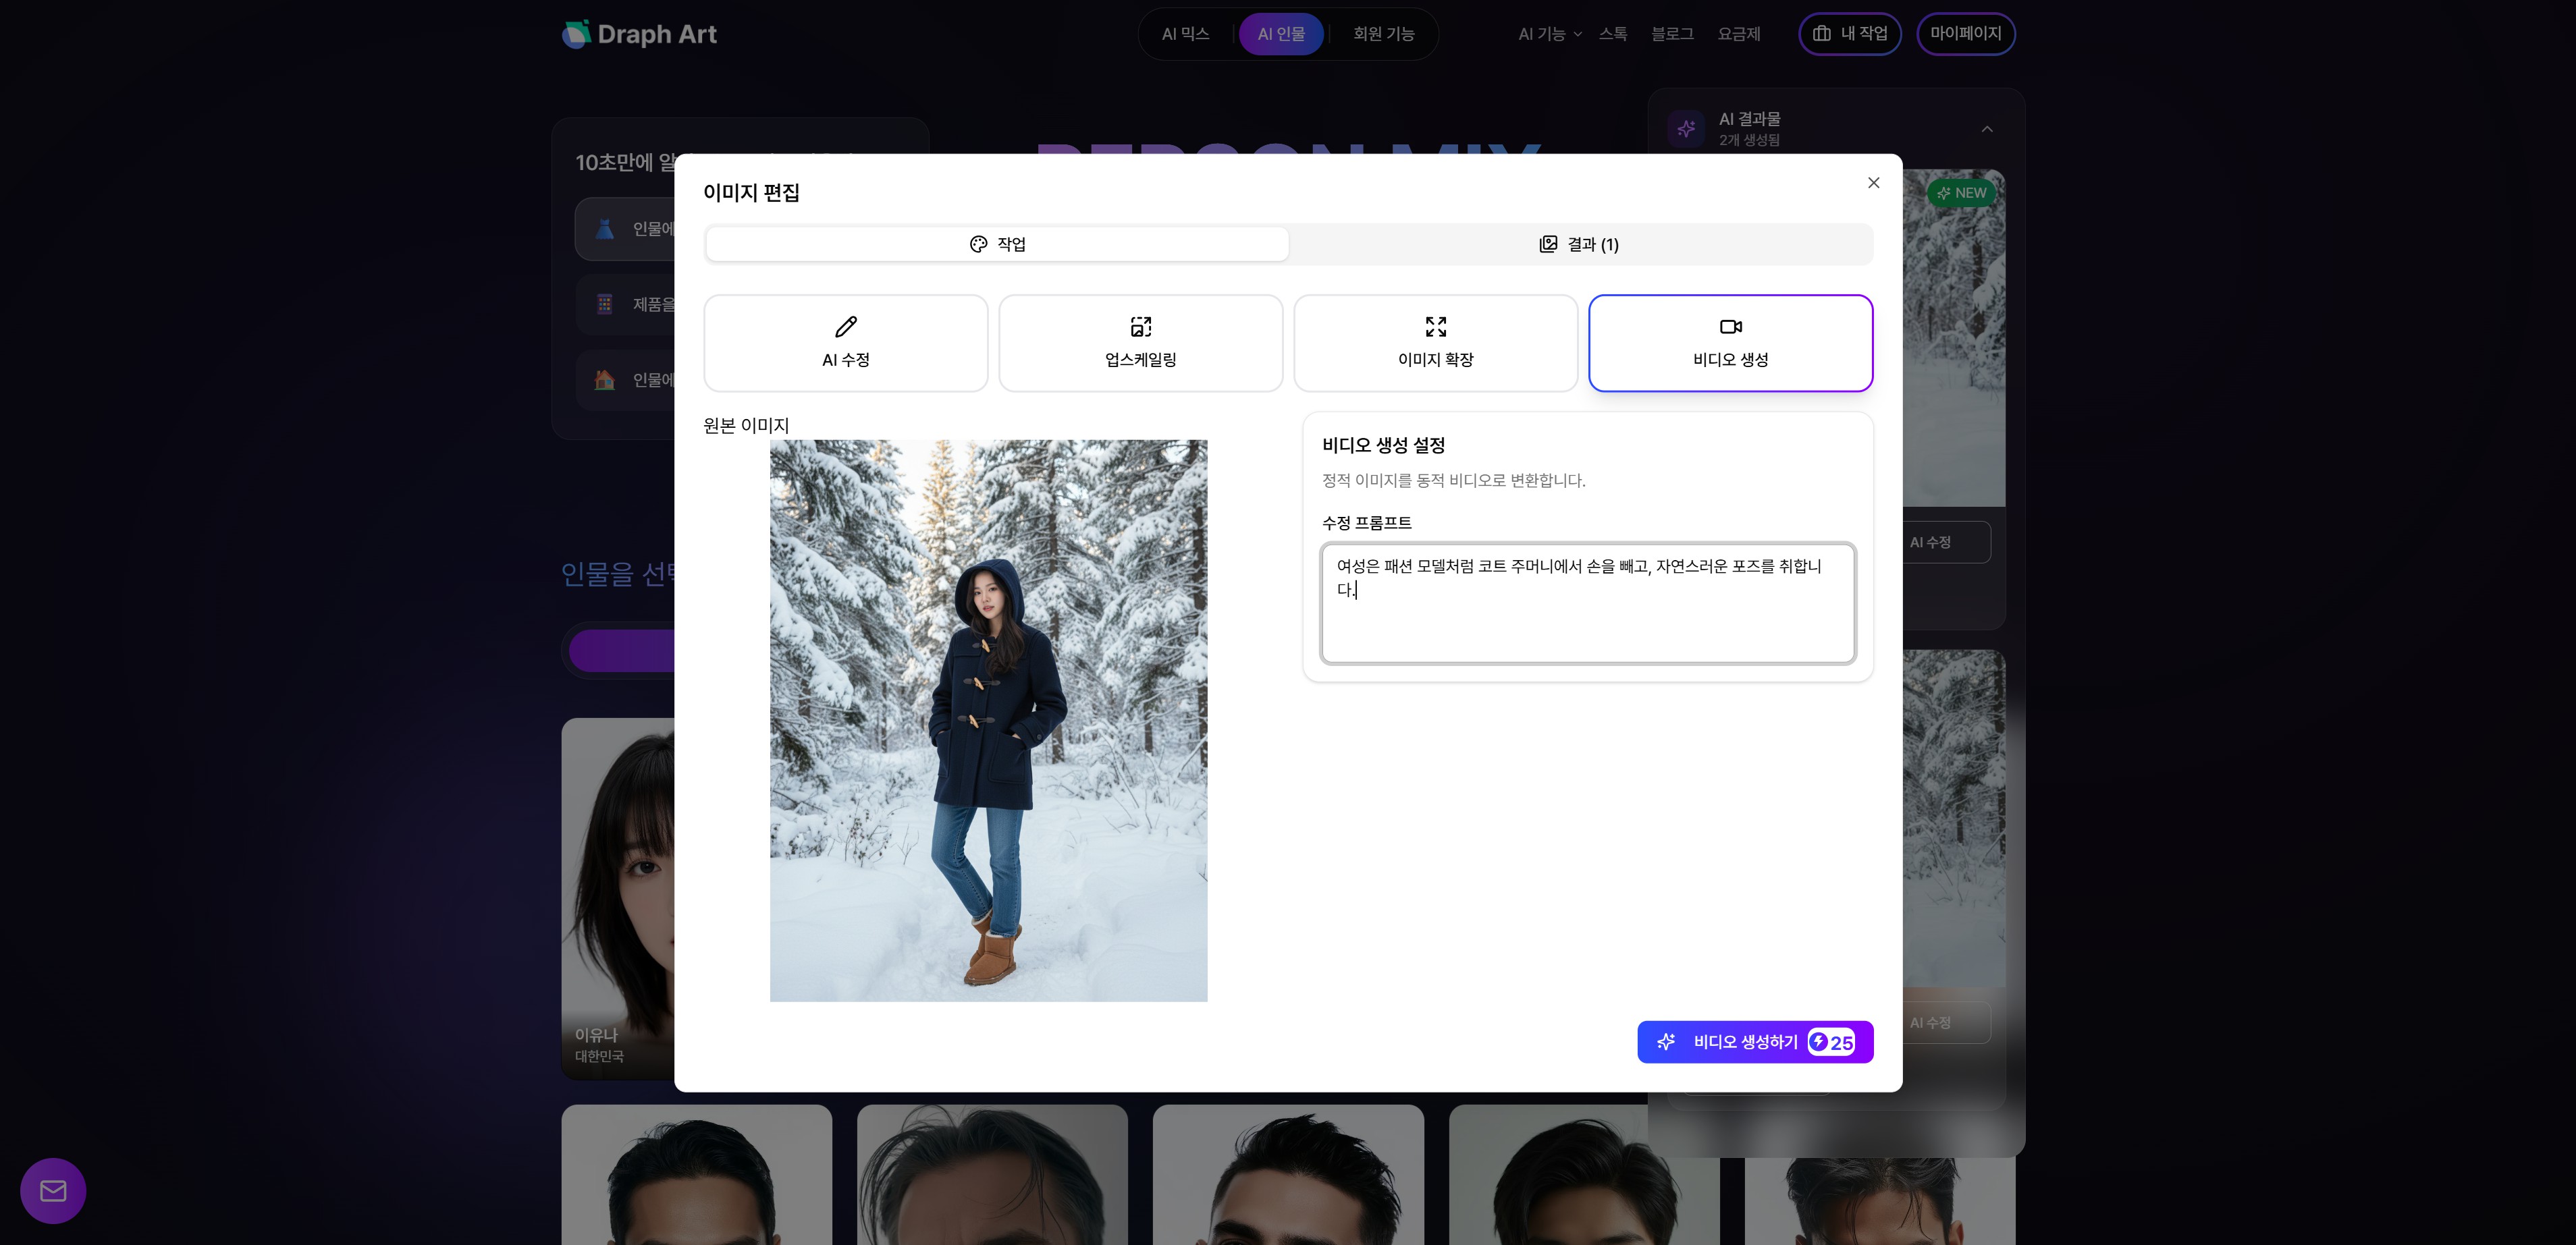The image size is (2576, 1245).
Task: Expand the AI 기능 dropdown
Action: point(1548,33)
